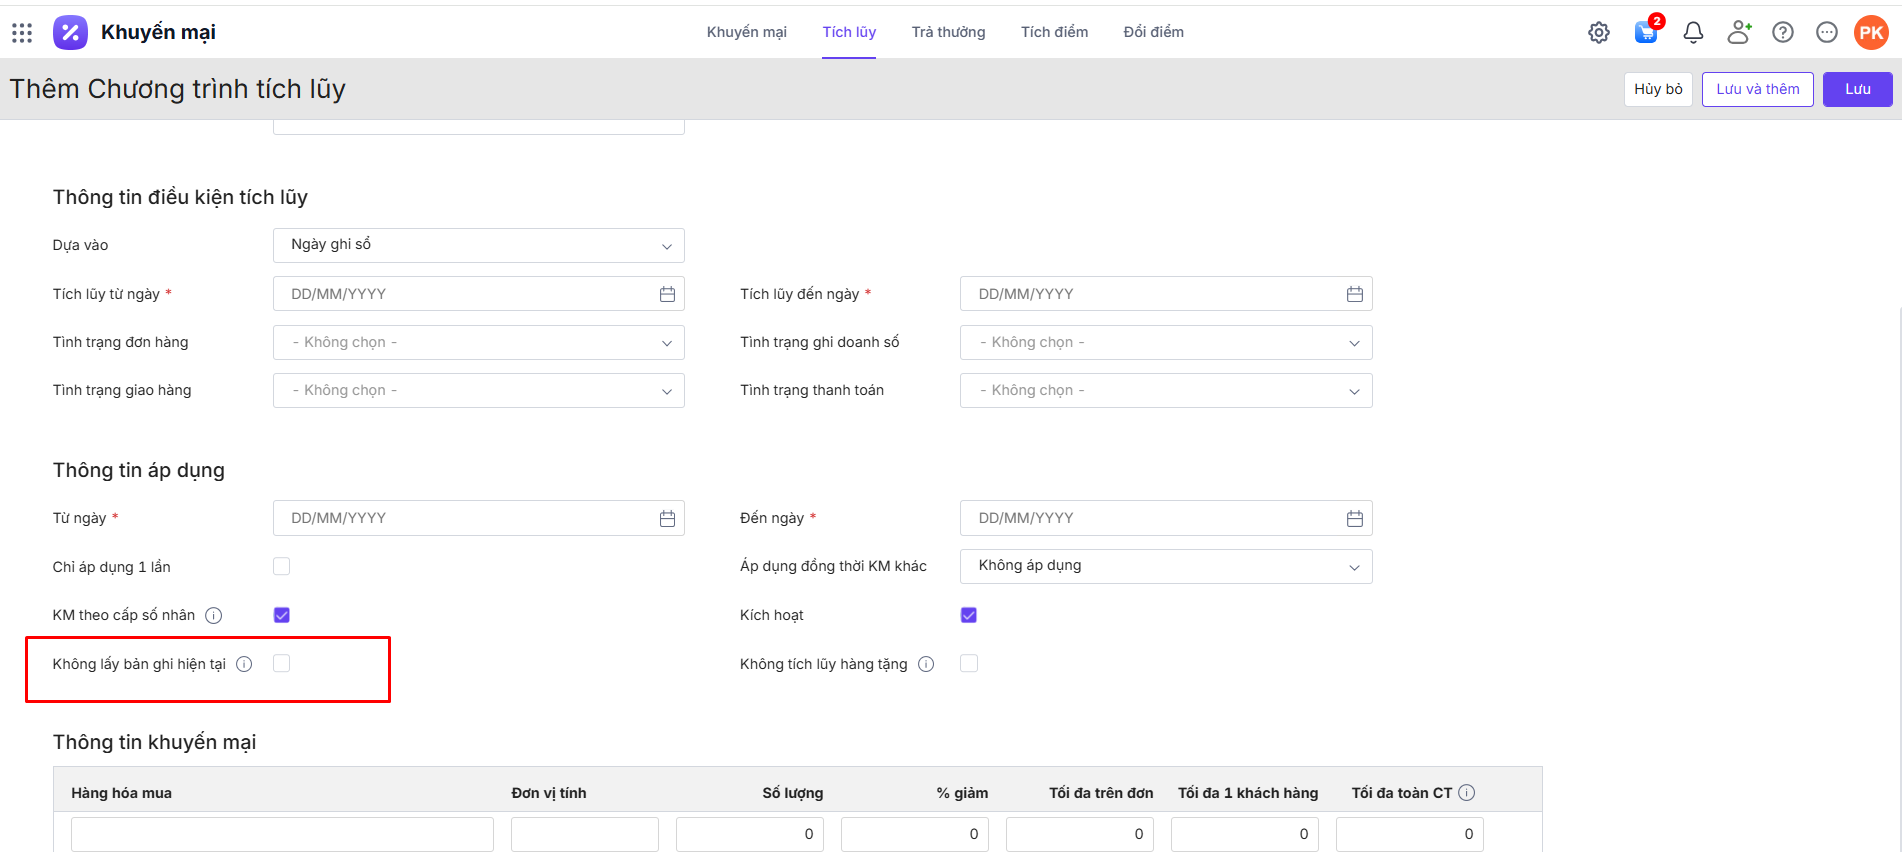Image resolution: width=1902 pixels, height=852 pixels.
Task: Open calendar picker for Tích lũy từ ngày
Action: click(x=667, y=294)
